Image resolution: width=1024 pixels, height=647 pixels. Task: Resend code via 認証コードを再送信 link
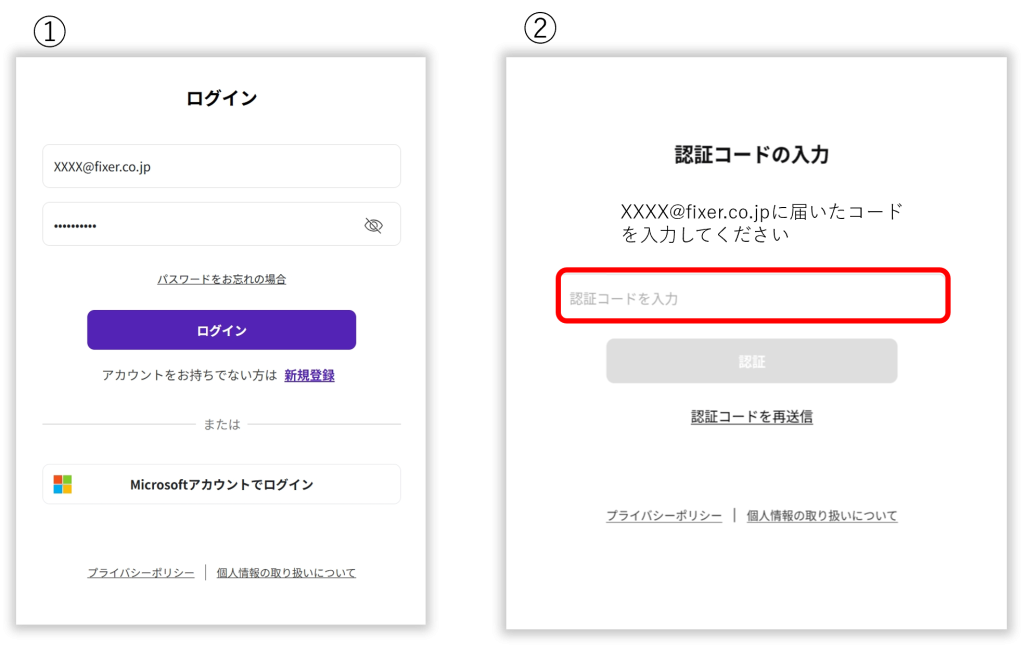click(752, 416)
